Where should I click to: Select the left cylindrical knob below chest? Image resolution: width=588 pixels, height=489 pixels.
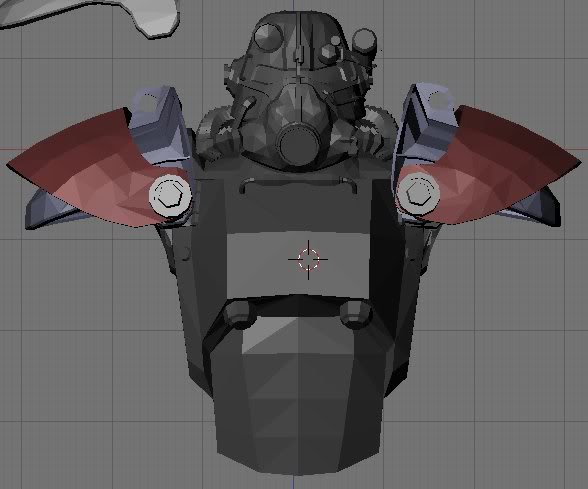pyautogui.click(x=240, y=314)
